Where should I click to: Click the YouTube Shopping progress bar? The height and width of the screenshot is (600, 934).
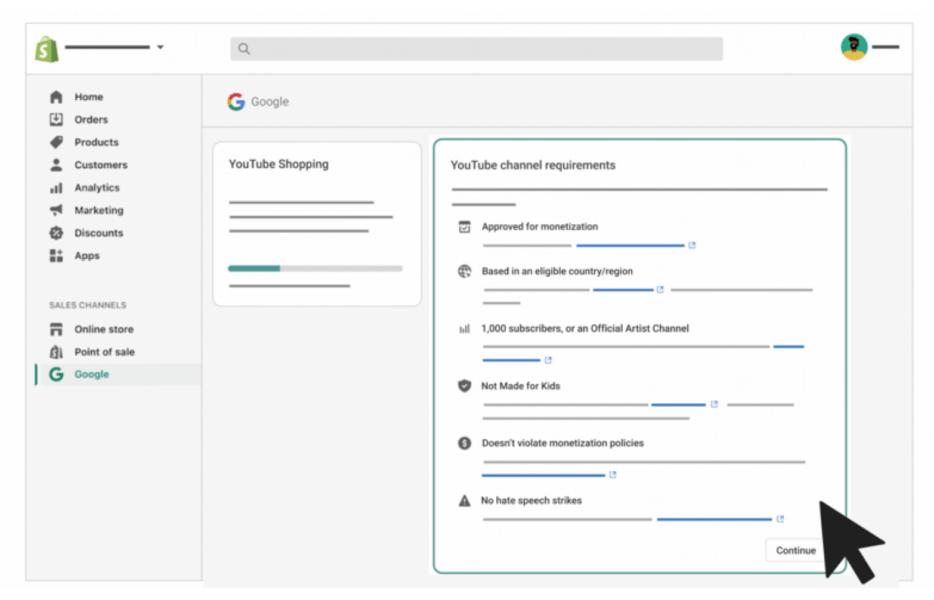point(315,268)
